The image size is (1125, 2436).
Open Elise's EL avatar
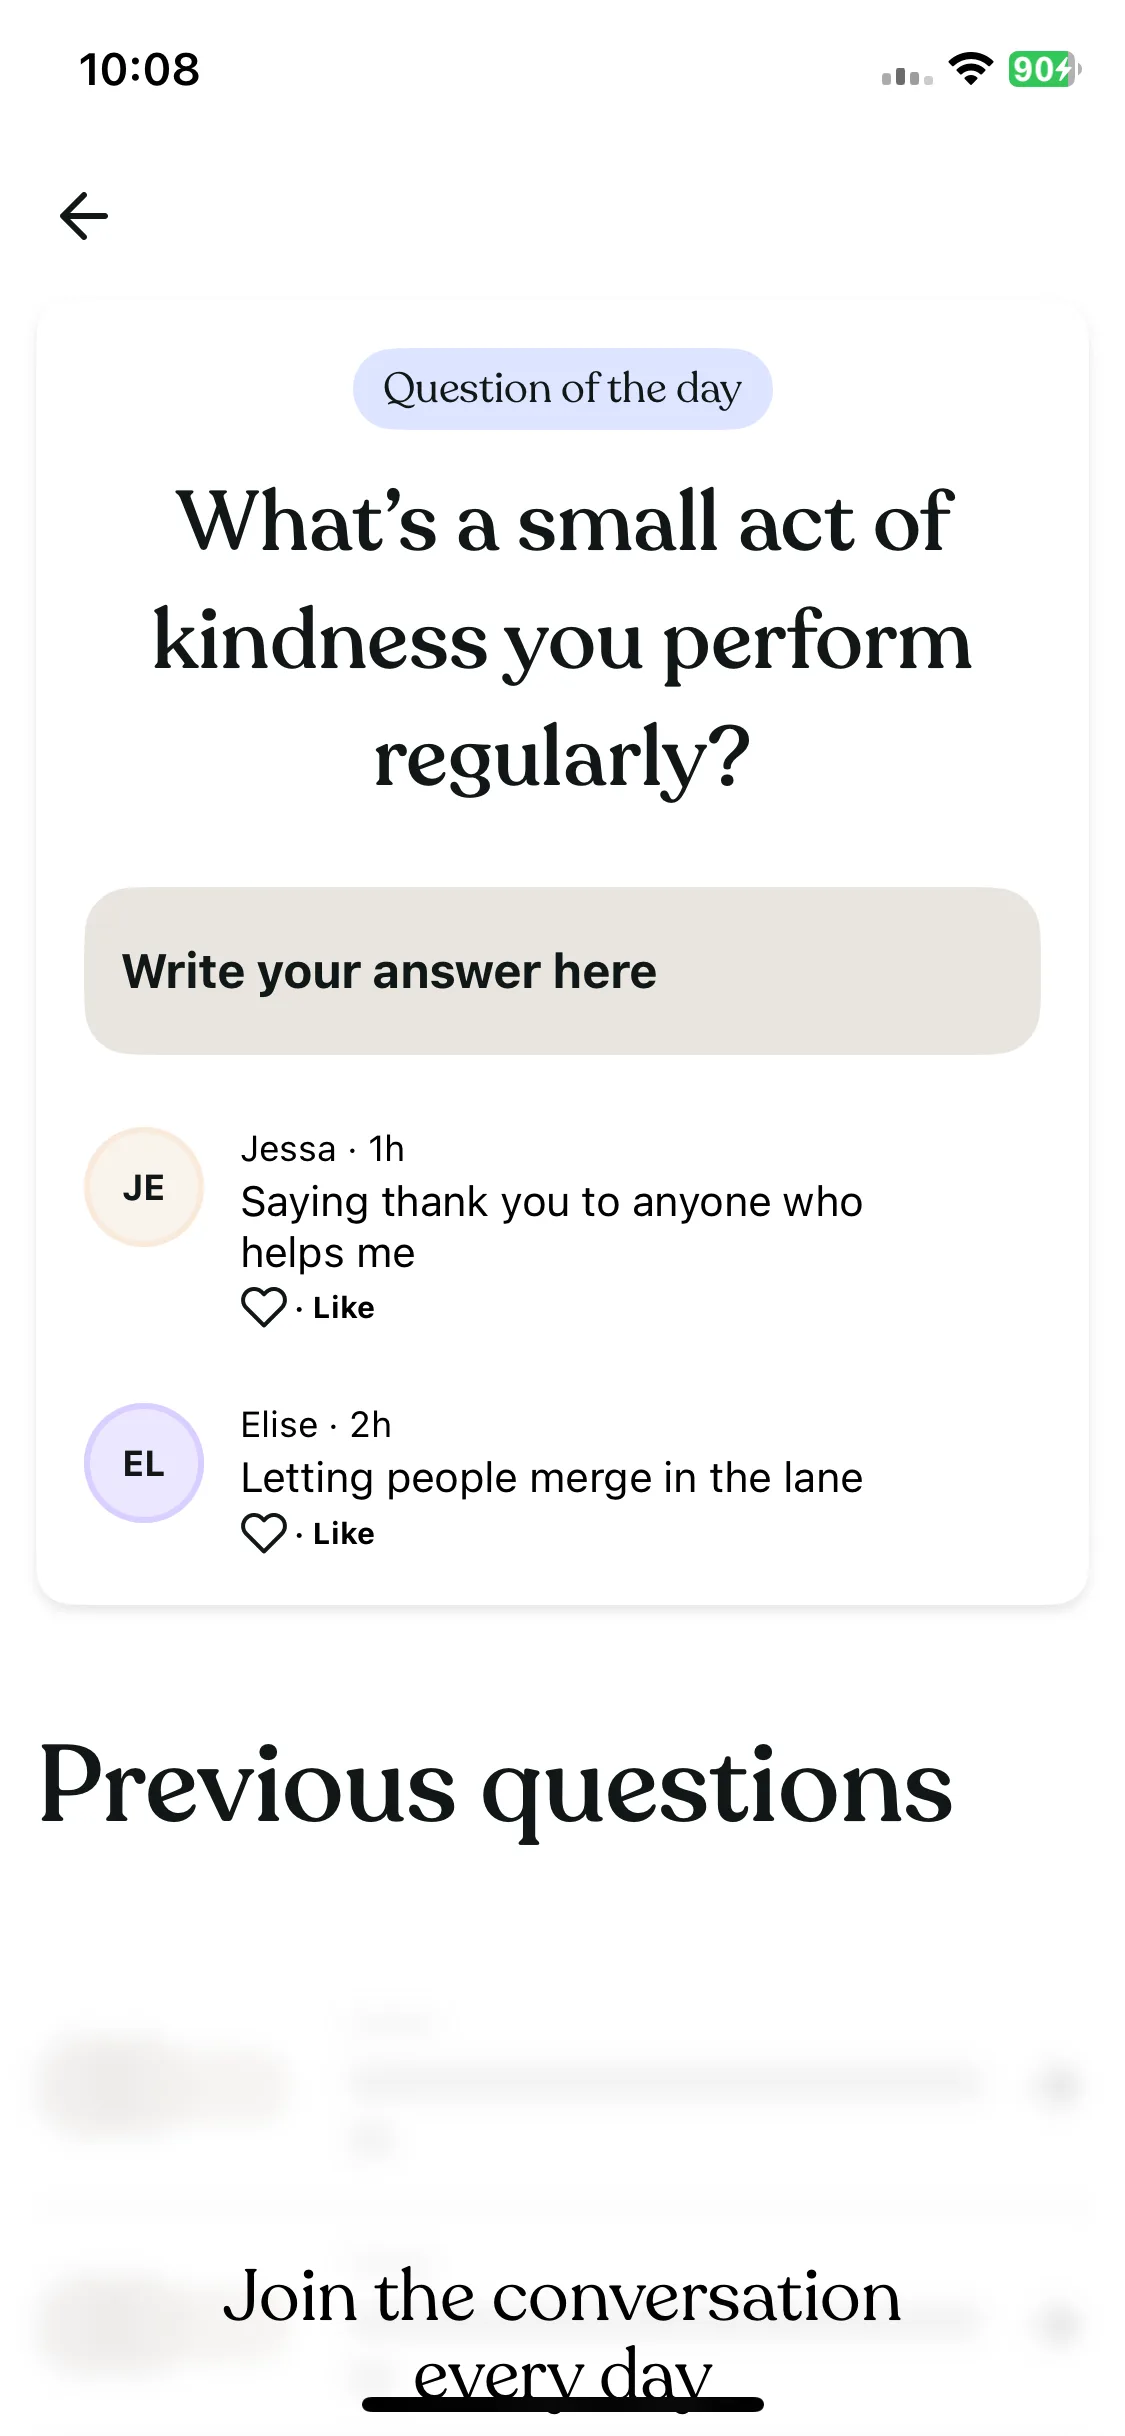144,1463
